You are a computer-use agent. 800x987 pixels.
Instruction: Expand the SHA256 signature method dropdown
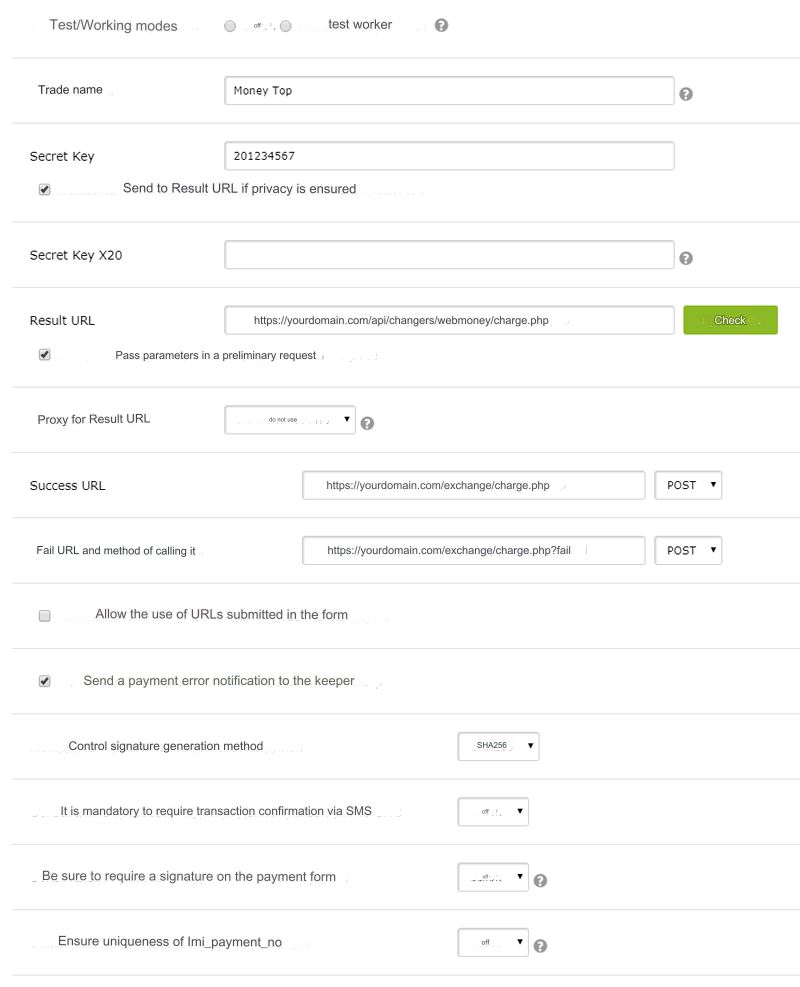pos(498,746)
